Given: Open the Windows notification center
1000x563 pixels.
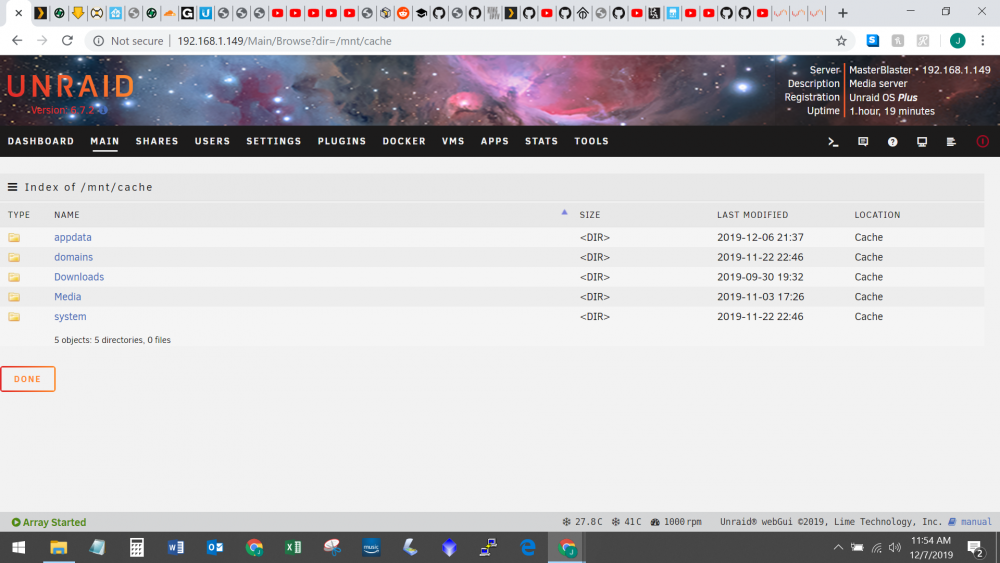Looking at the screenshot, I should pyautogui.click(x=975, y=548).
